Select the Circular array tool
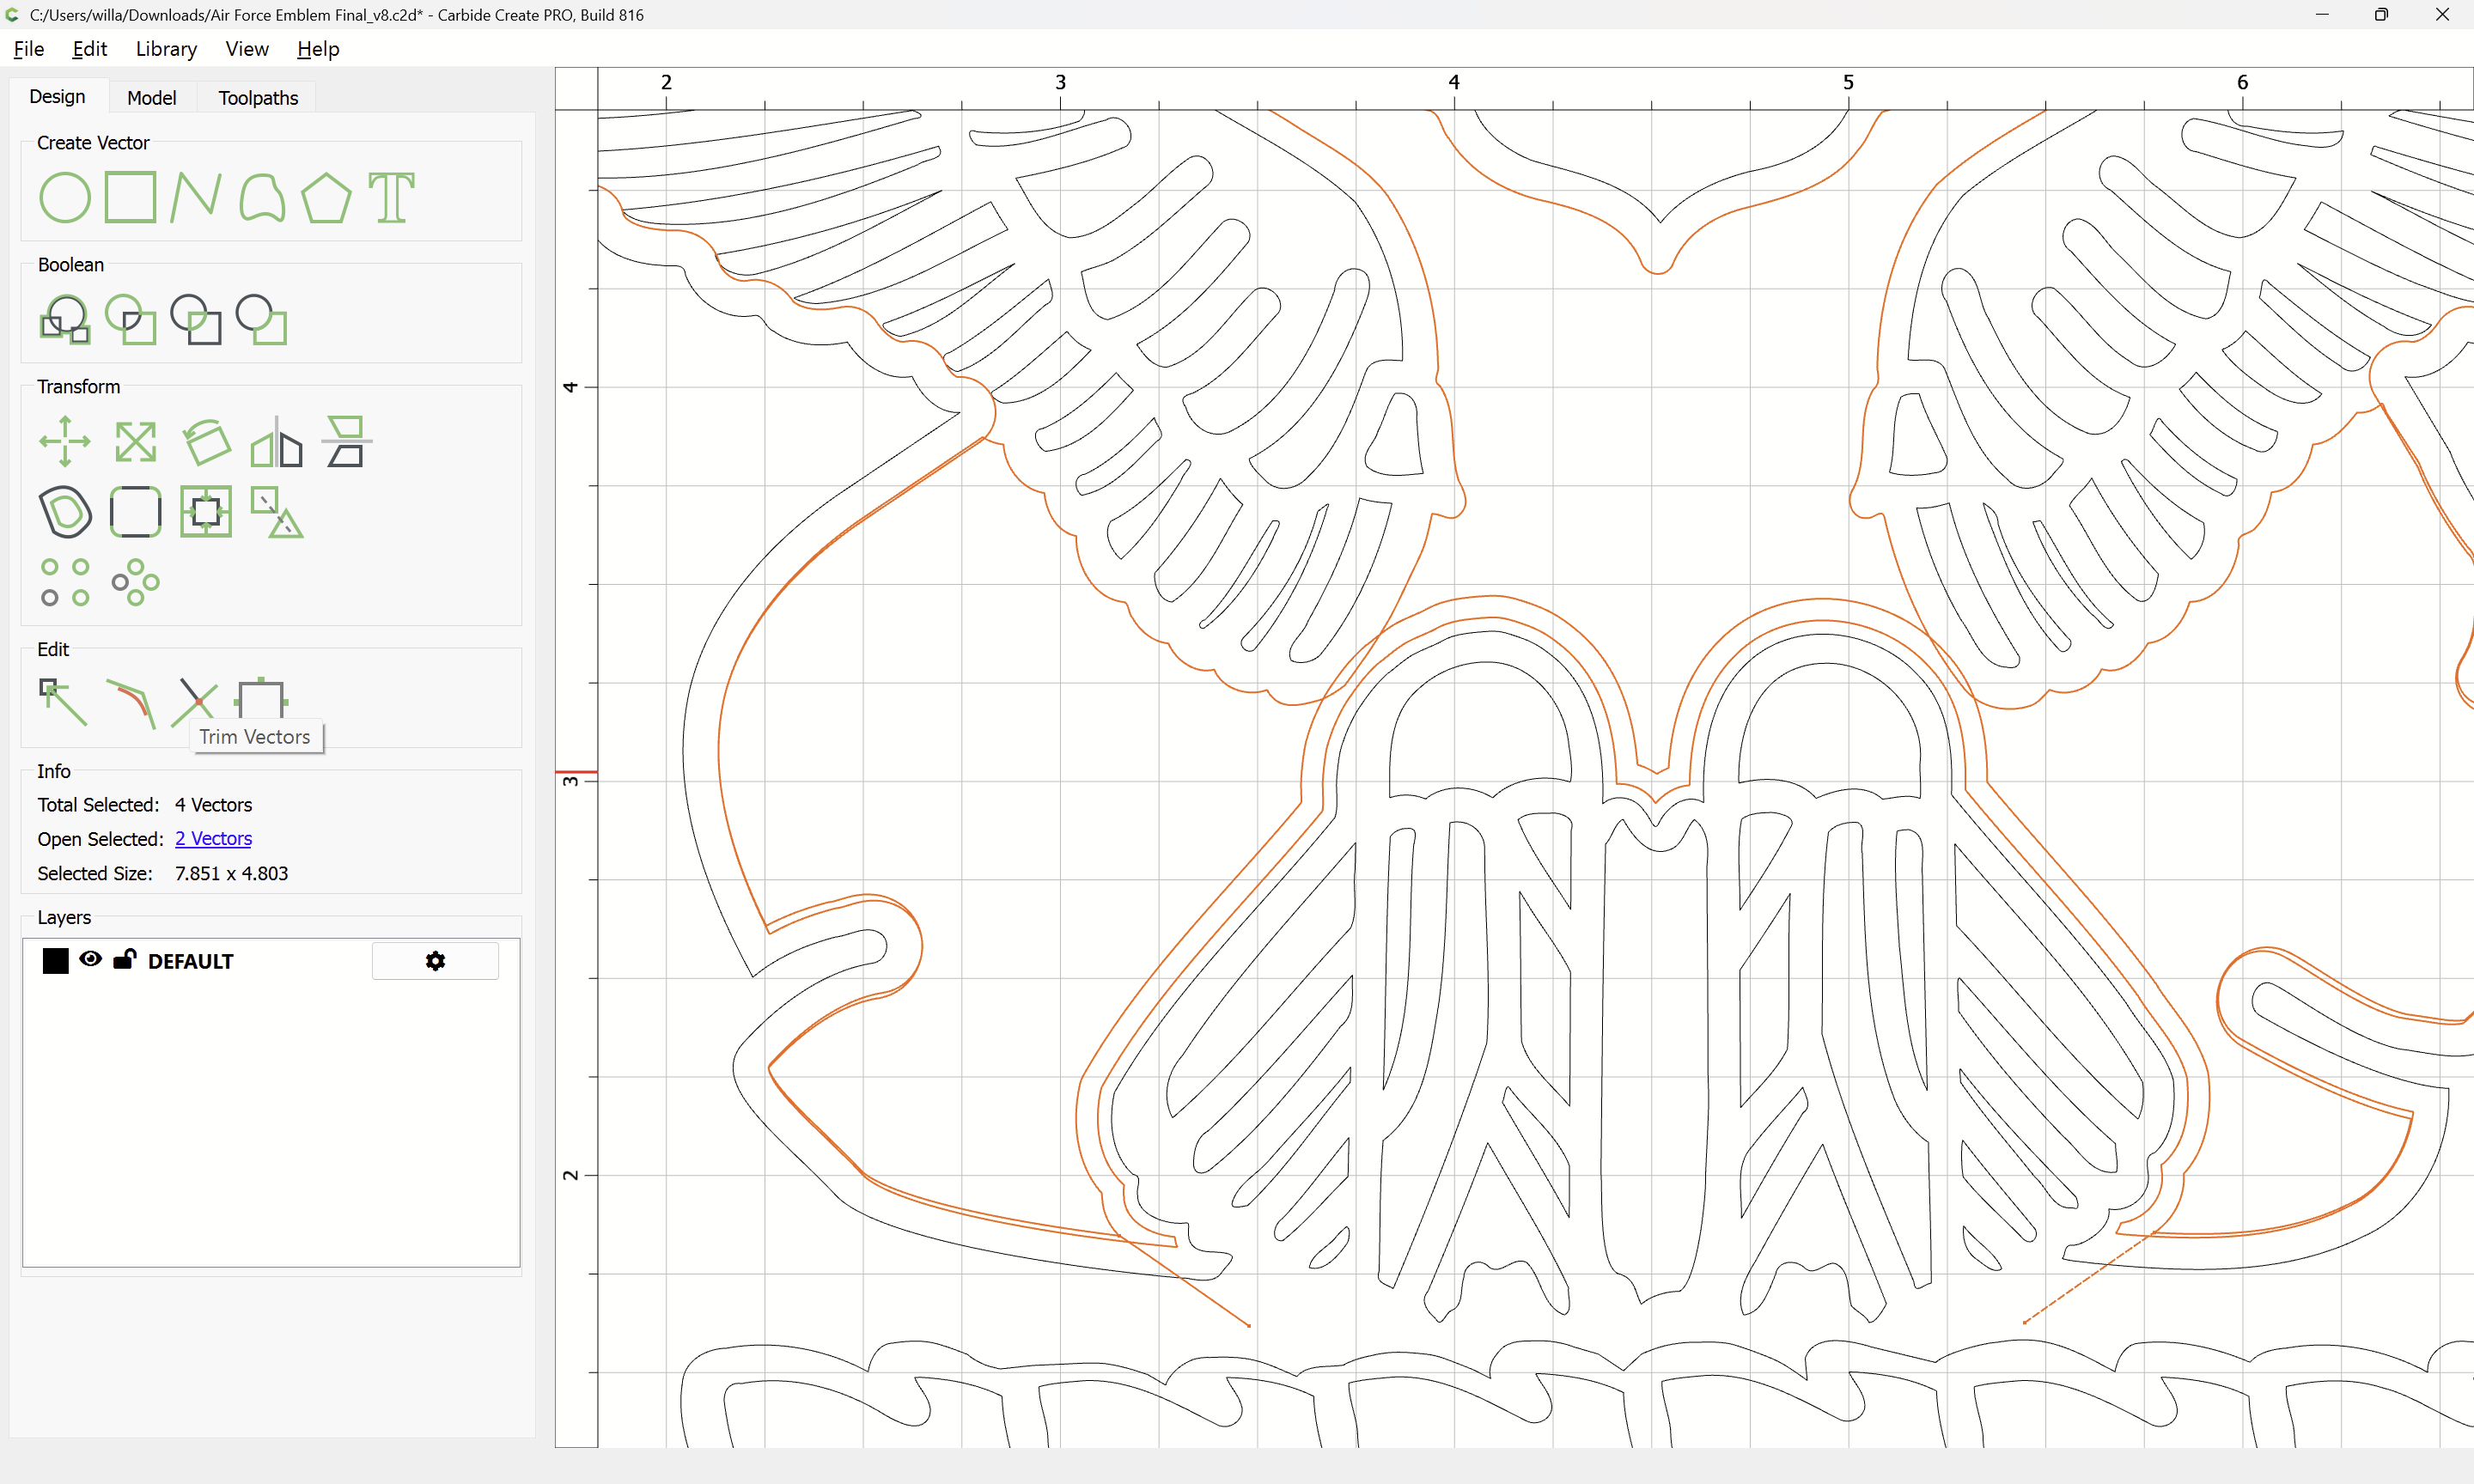 135,582
